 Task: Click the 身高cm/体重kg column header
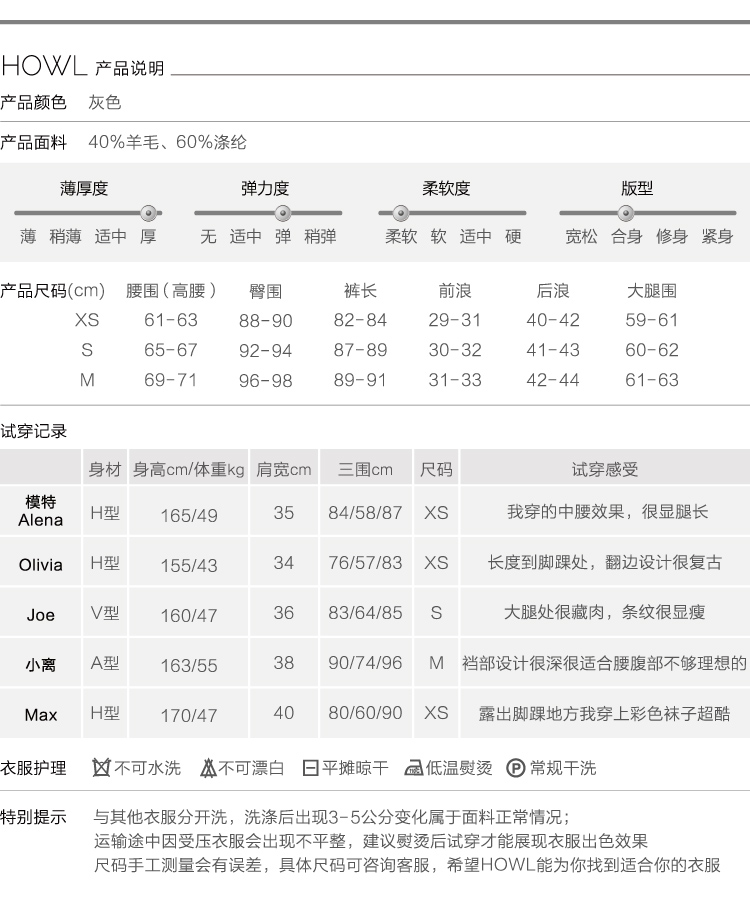click(x=189, y=469)
